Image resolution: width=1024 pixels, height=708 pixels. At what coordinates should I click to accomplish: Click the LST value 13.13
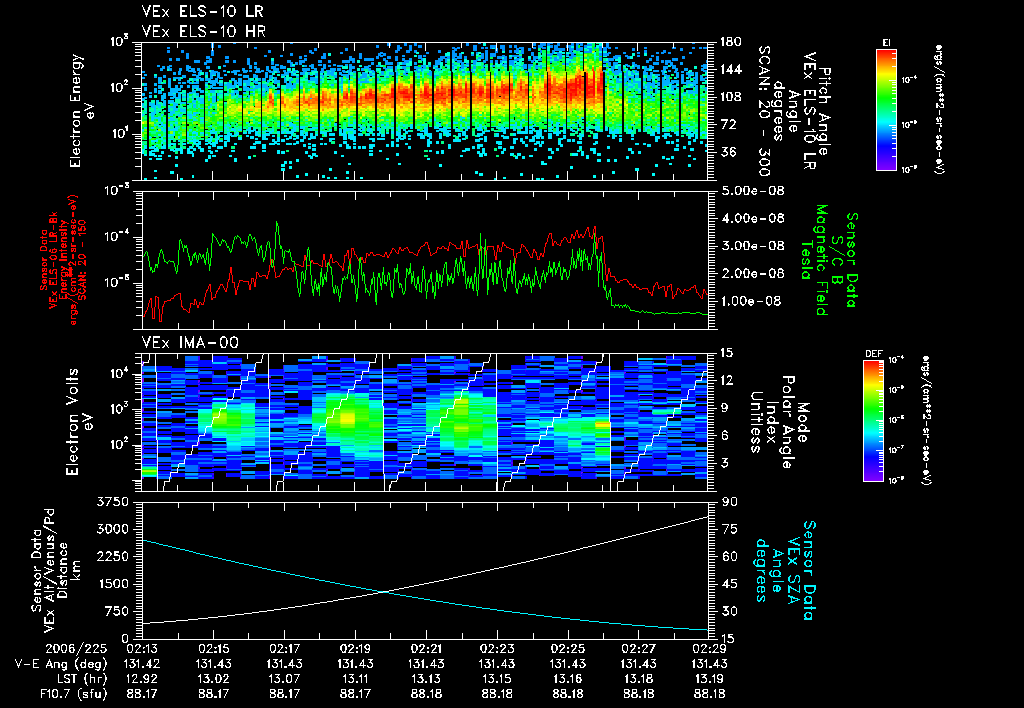[426, 679]
